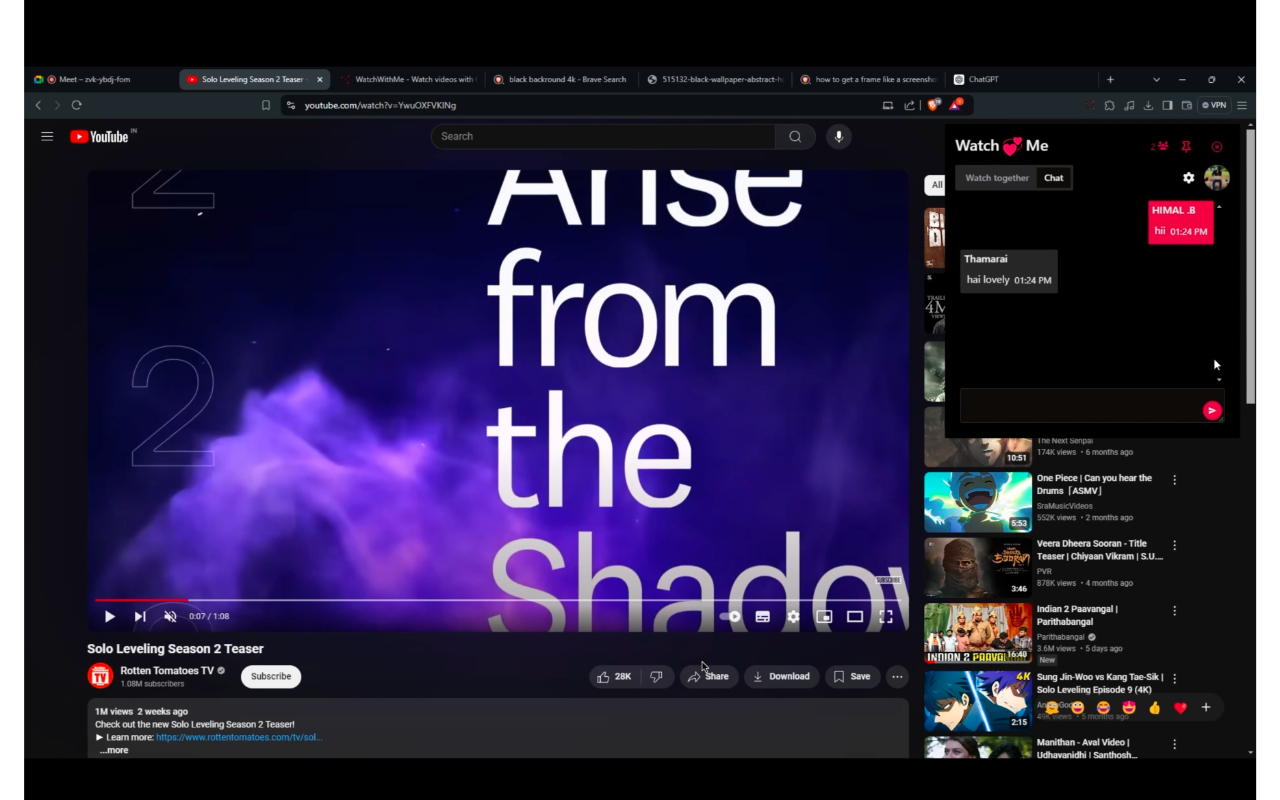Open the One Piece Drums video thumbnail
1280x800 pixels.
click(978, 502)
